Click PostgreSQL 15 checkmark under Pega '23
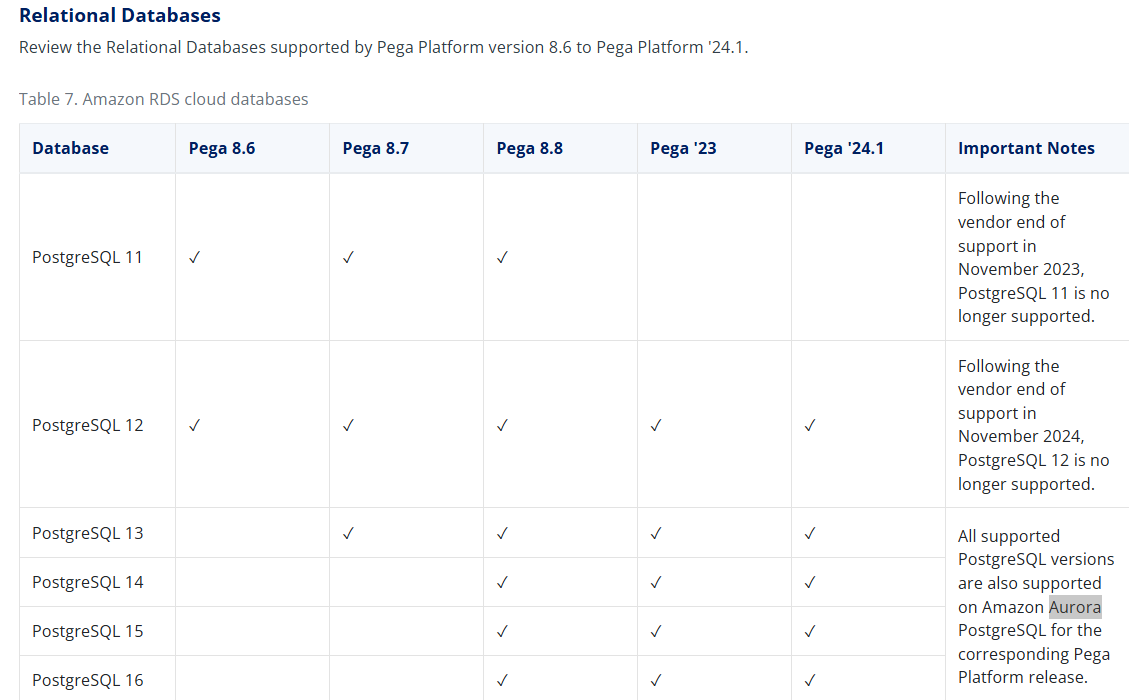The width and height of the screenshot is (1129, 700). coord(656,631)
